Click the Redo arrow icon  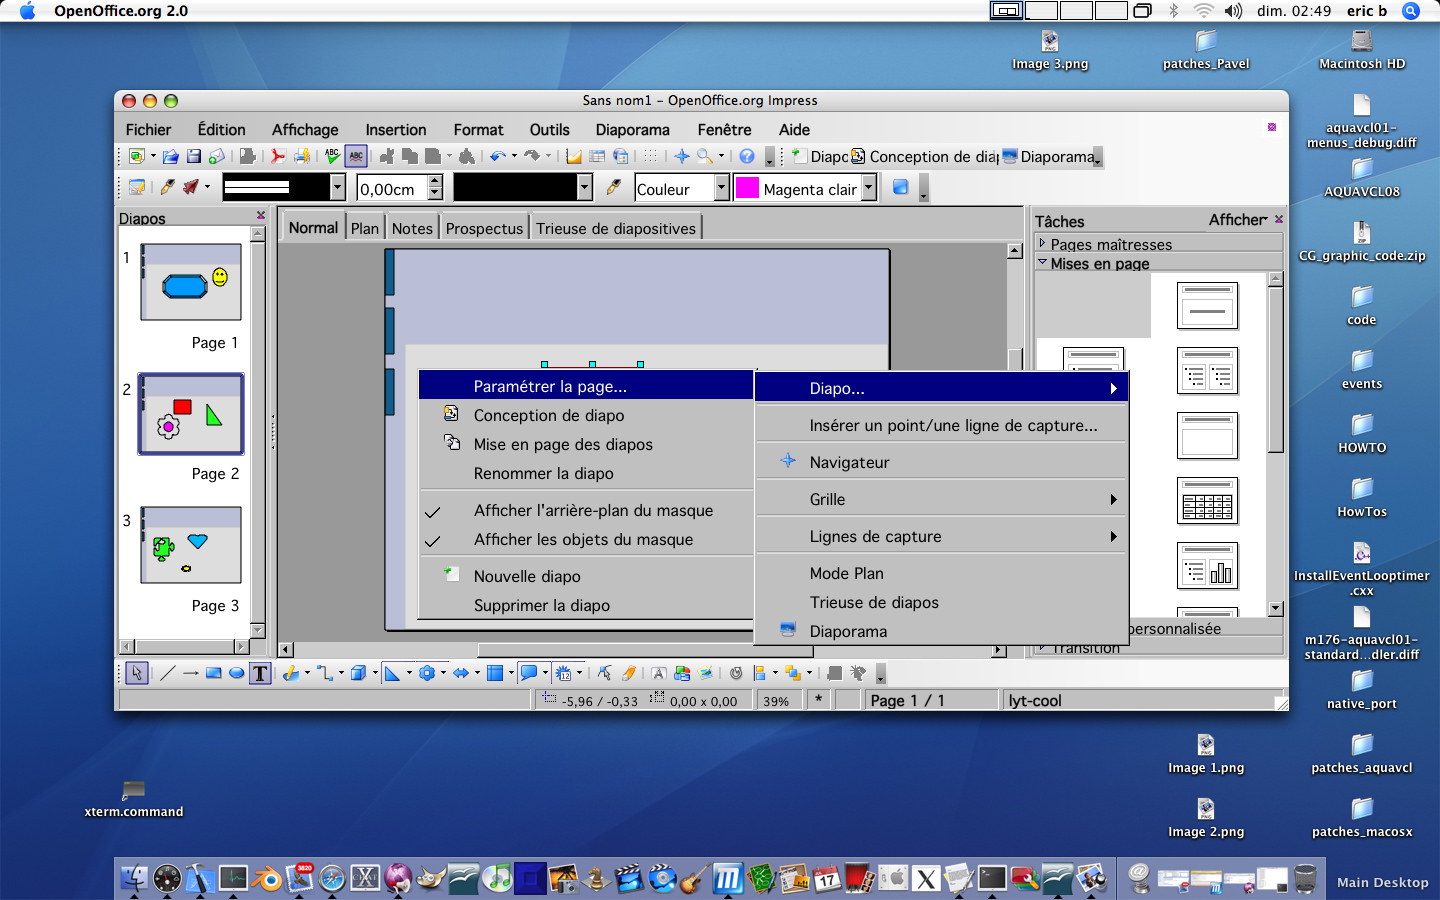click(532, 157)
